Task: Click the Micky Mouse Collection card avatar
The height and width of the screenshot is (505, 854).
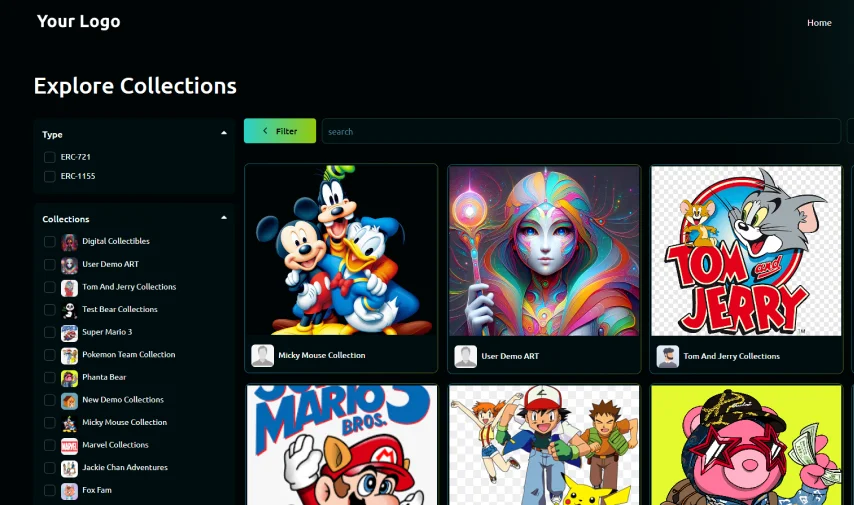Action: pyautogui.click(x=263, y=356)
